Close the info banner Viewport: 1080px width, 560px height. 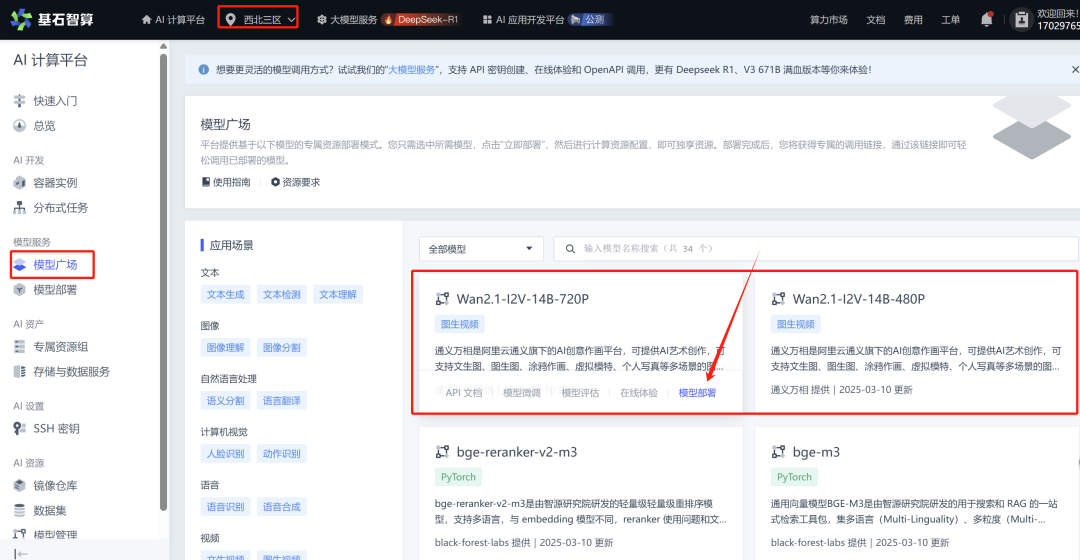click(1074, 70)
